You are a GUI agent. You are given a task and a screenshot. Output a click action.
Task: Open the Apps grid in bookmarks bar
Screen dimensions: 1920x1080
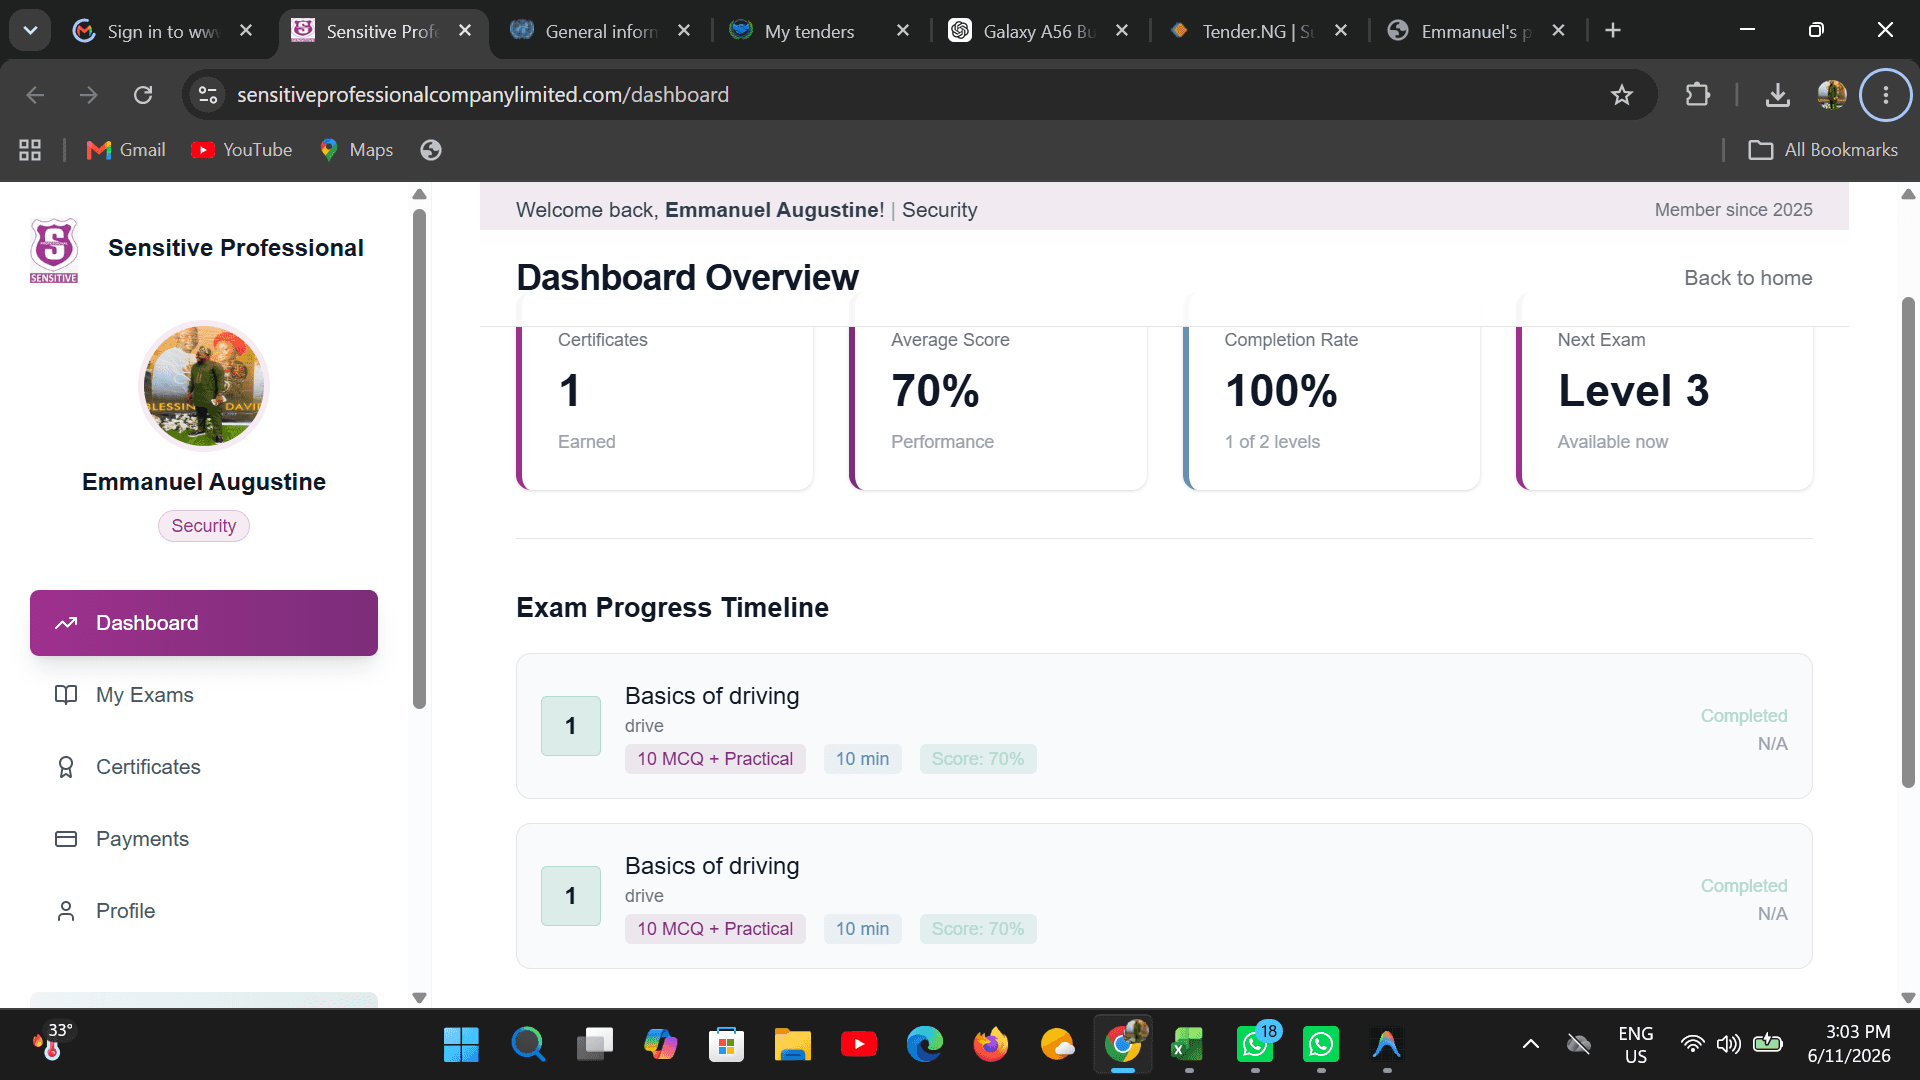click(x=30, y=150)
